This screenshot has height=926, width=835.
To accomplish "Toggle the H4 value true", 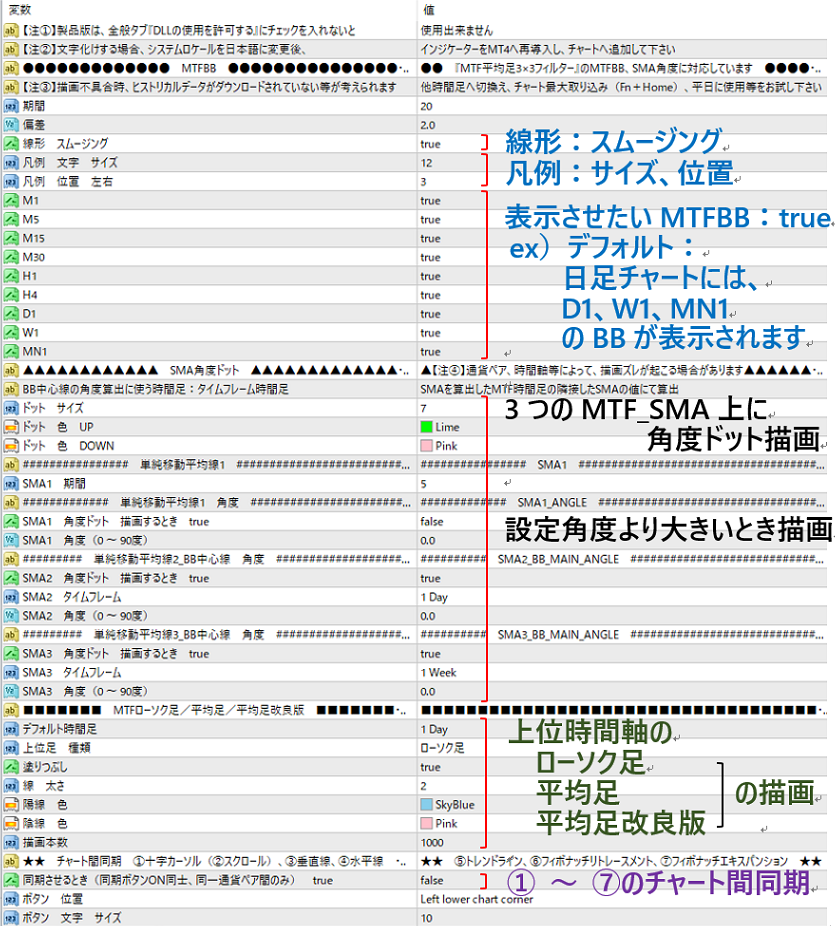I will pyautogui.click(x=430, y=295).
